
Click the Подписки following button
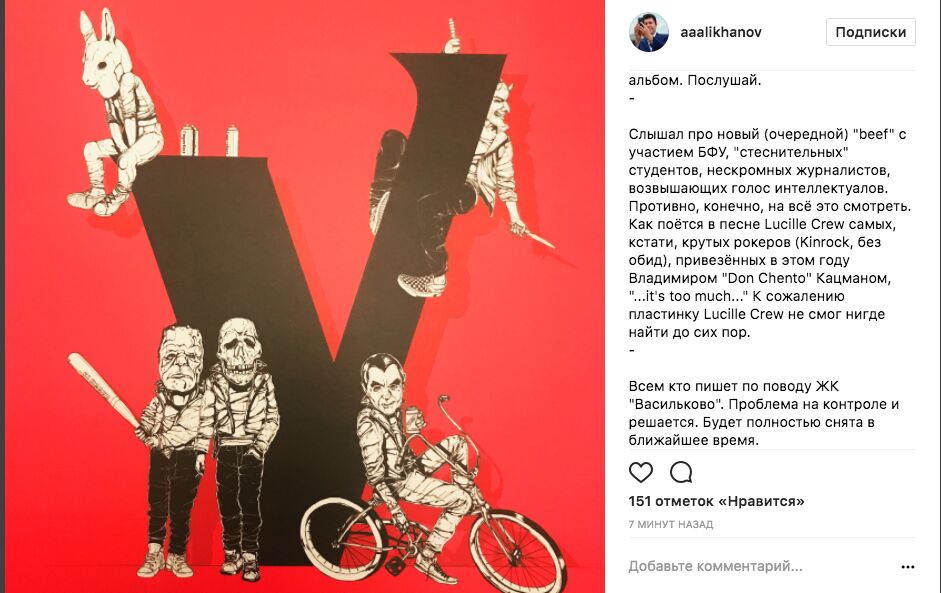[x=871, y=32]
